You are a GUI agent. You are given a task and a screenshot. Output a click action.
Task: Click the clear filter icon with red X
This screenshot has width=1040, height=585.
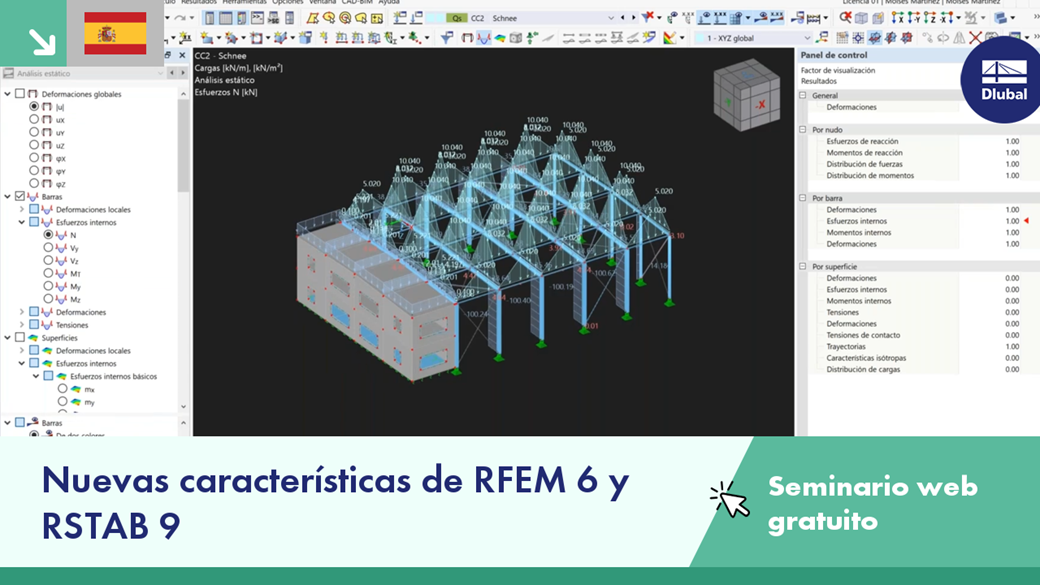click(x=648, y=18)
